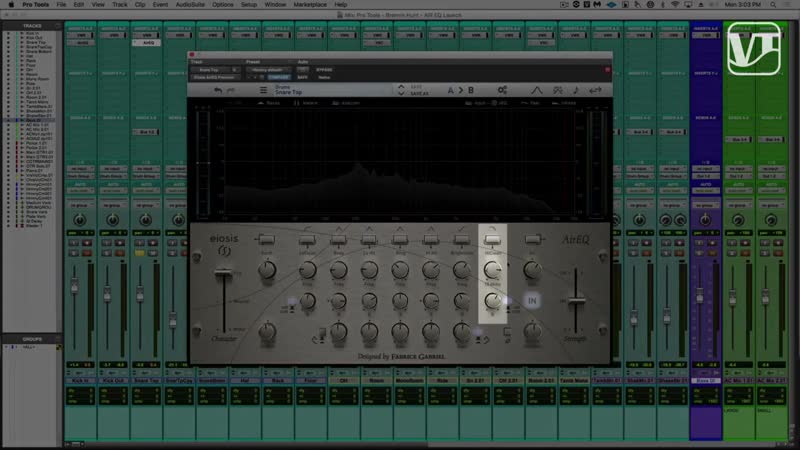Open the Track menu
This screenshot has width=800, height=450.
(x=120, y=5)
